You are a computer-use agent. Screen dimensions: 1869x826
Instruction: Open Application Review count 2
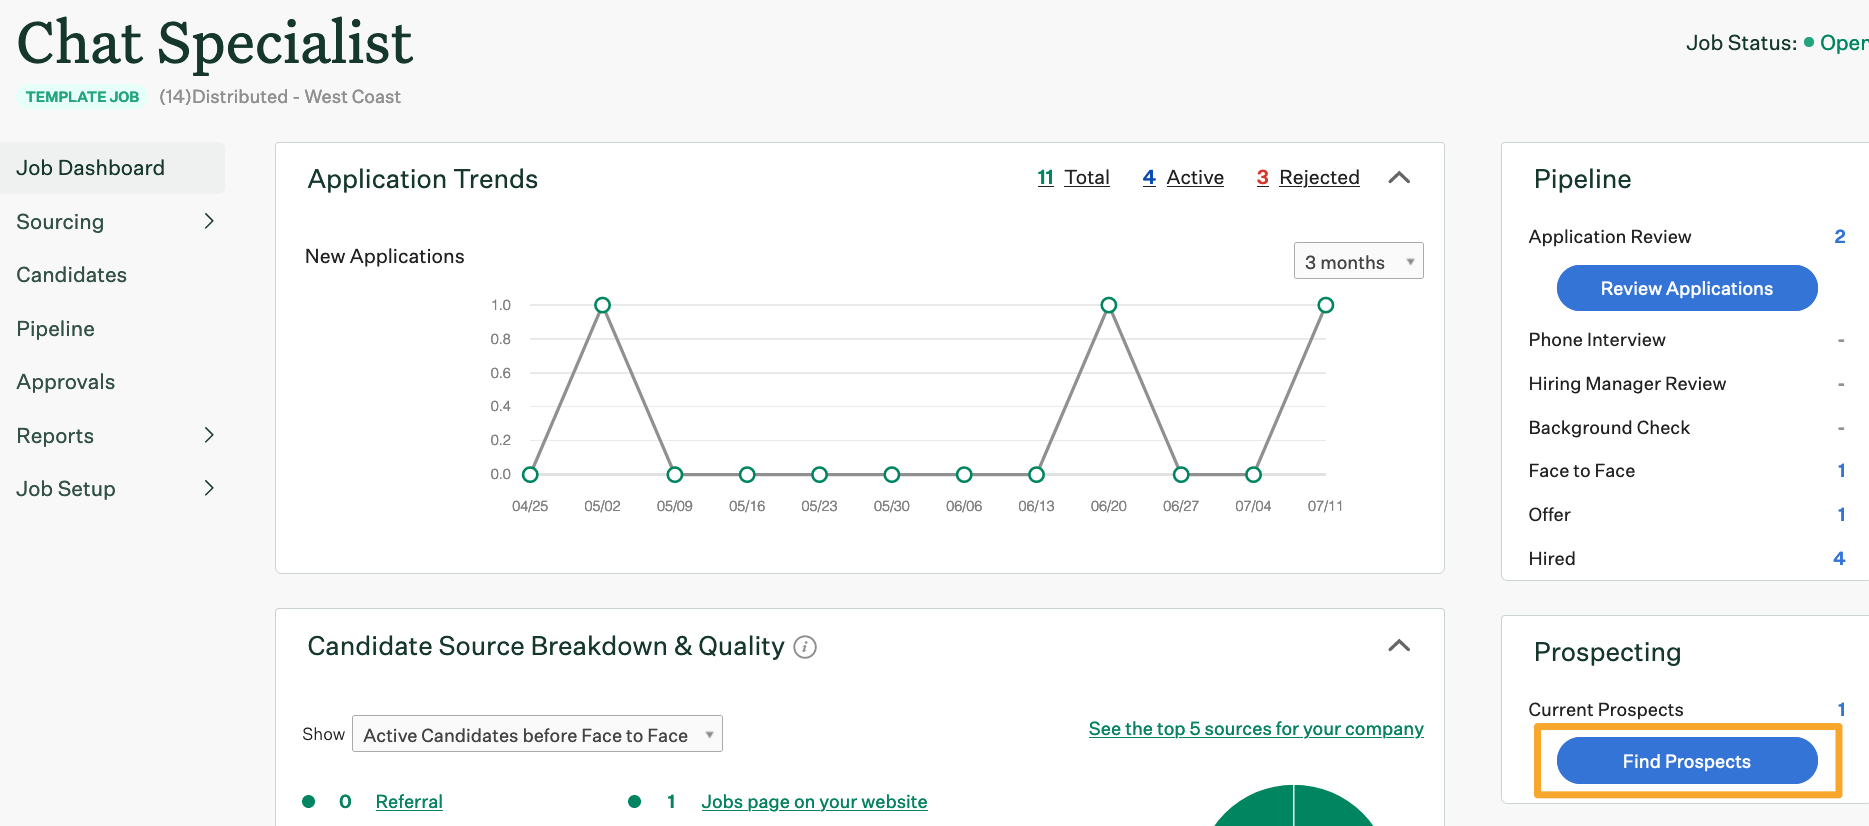point(1839,237)
